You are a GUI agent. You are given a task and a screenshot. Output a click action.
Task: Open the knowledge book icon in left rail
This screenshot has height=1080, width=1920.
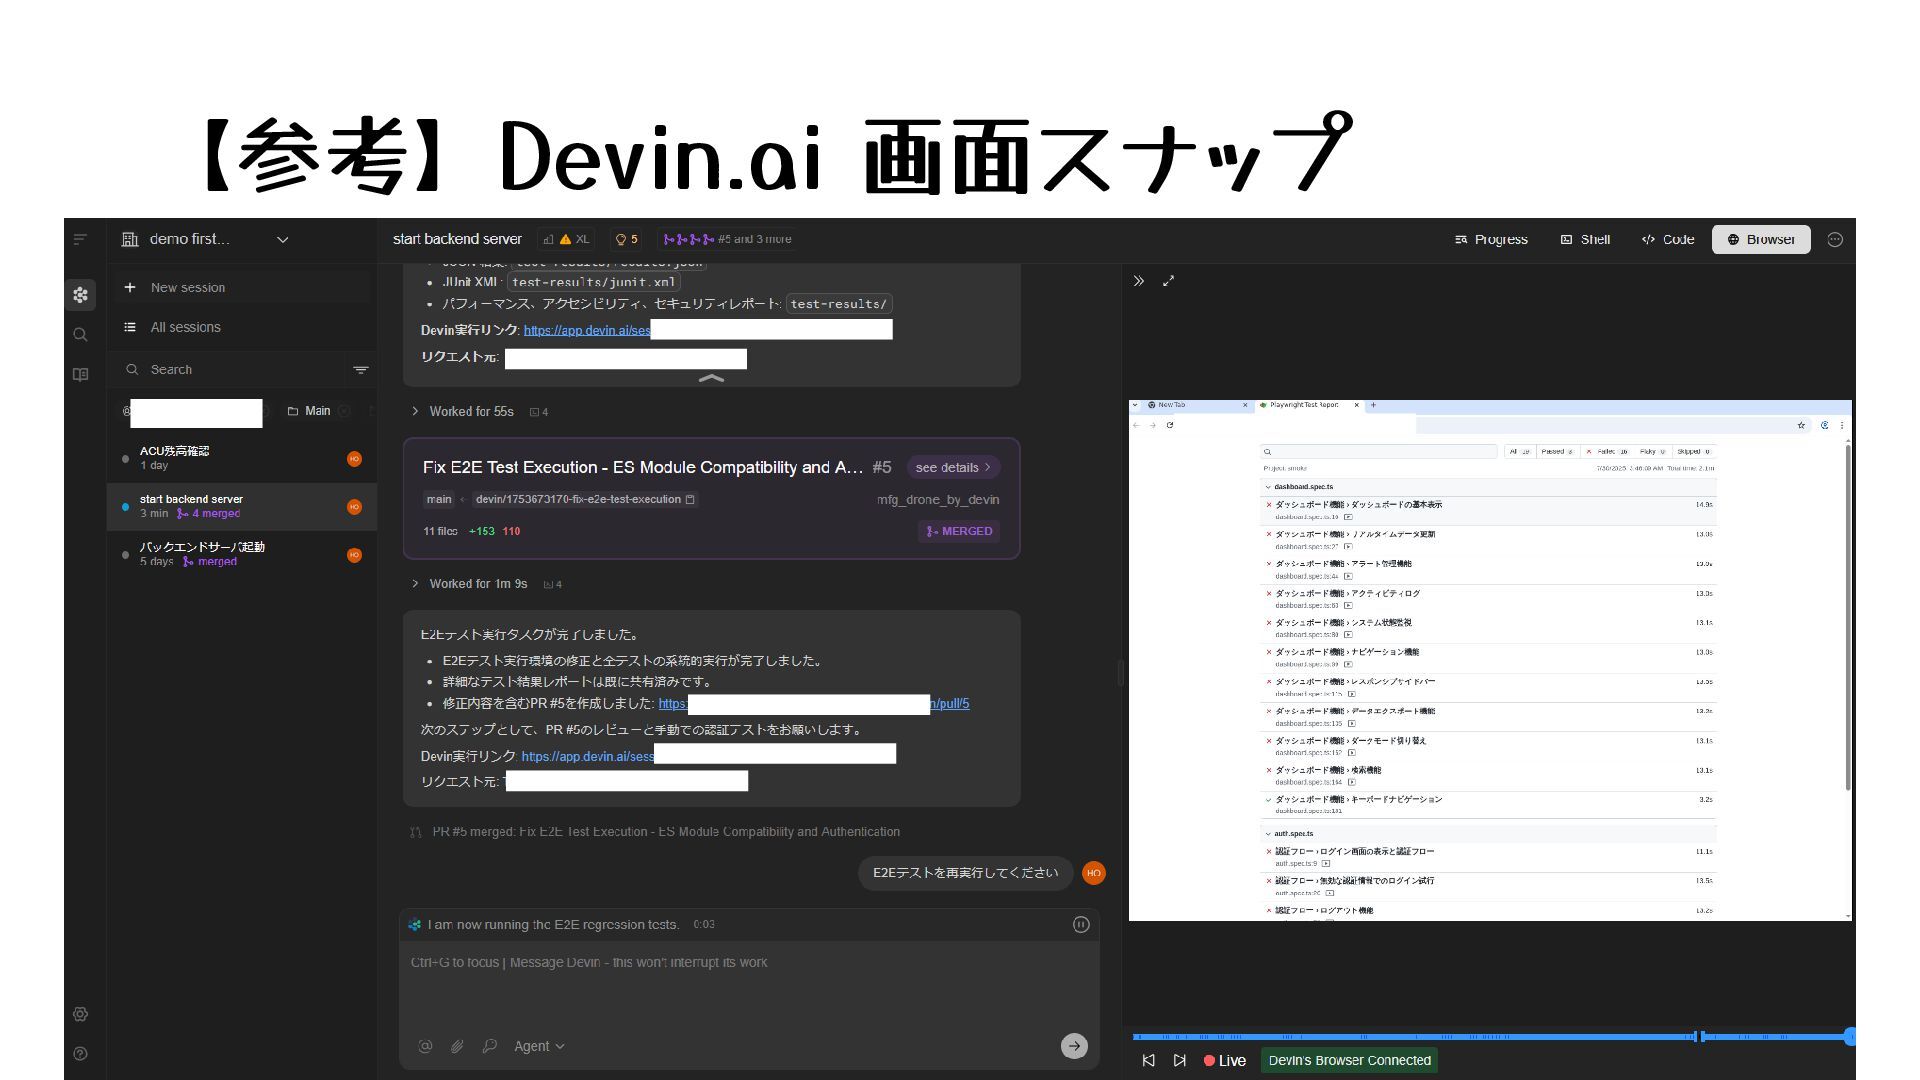coord(81,374)
